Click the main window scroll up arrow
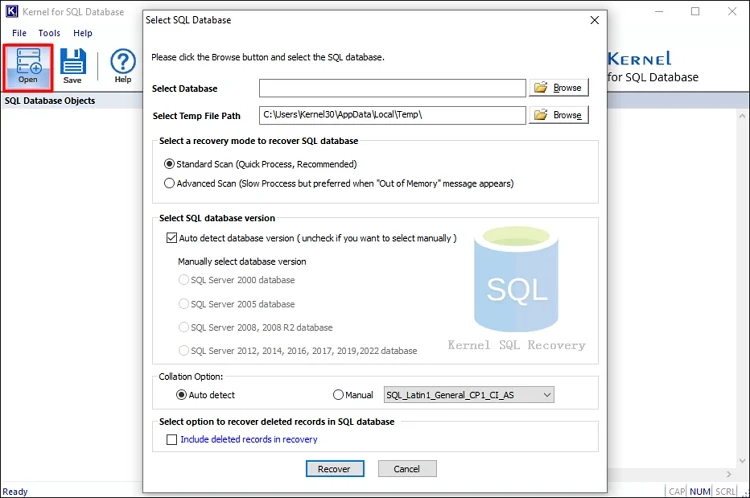 (742, 116)
